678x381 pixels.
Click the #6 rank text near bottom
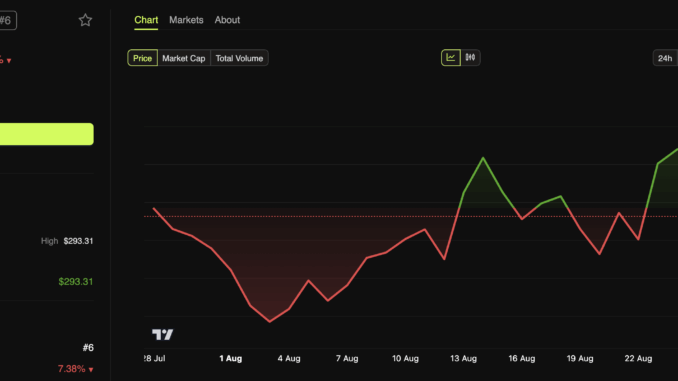(88, 348)
